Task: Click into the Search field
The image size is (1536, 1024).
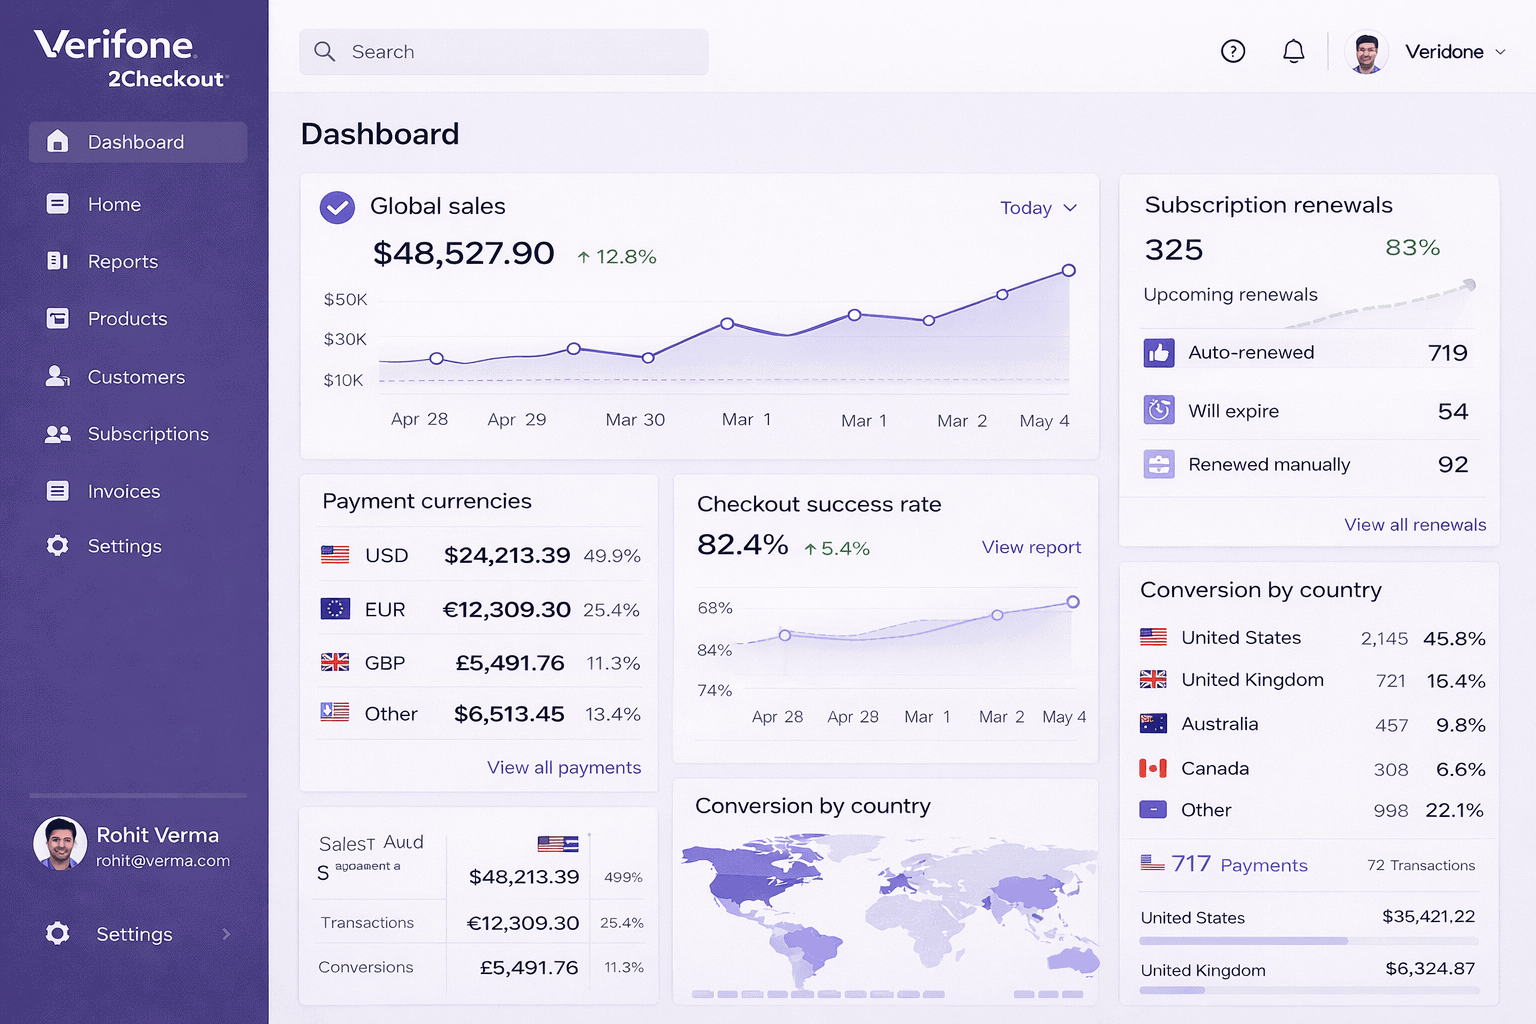Action: (x=504, y=52)
